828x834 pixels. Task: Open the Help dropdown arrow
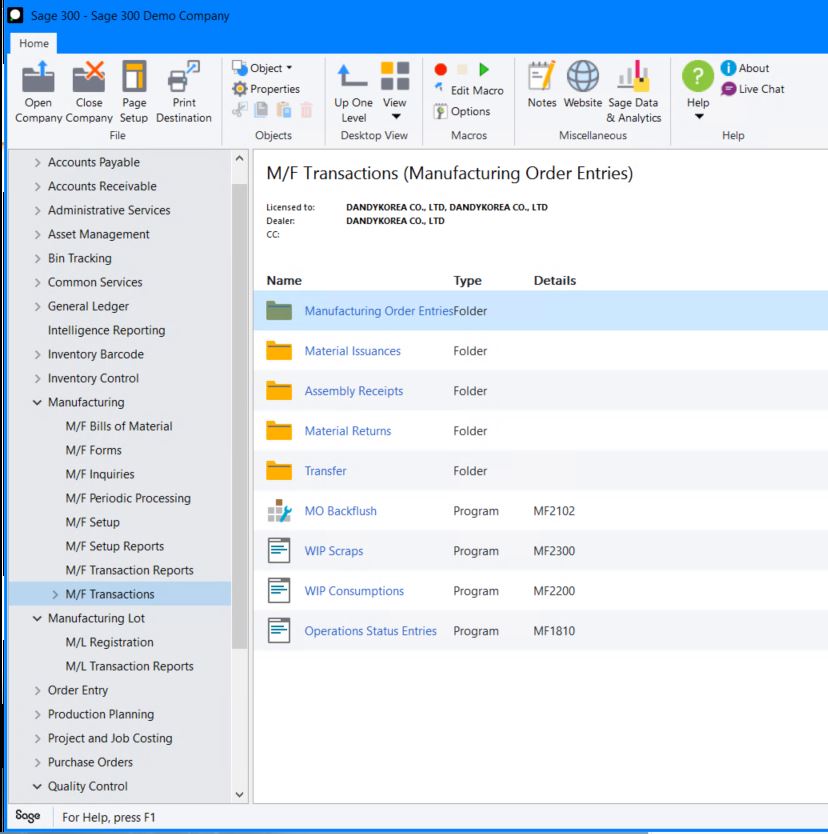click(699, 116)
